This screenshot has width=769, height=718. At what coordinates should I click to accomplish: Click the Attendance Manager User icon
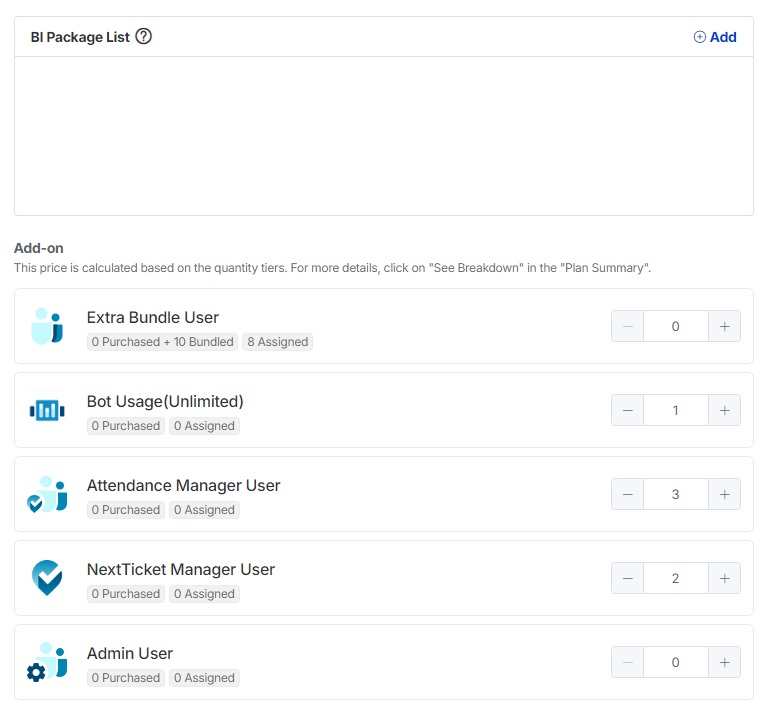click(x=47, y=494)
